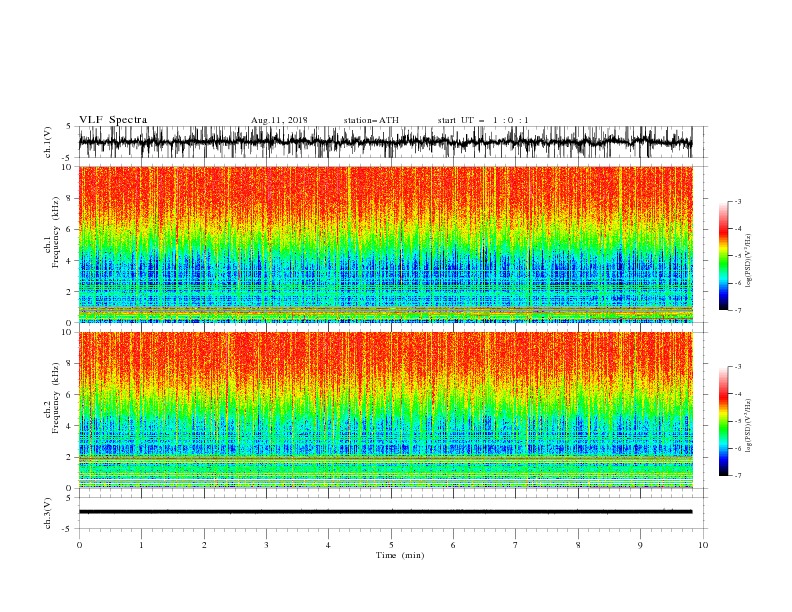Click the ch.1 spectrogram color bar
This screenshot has height=612, width=792.
tap(723, 256)
